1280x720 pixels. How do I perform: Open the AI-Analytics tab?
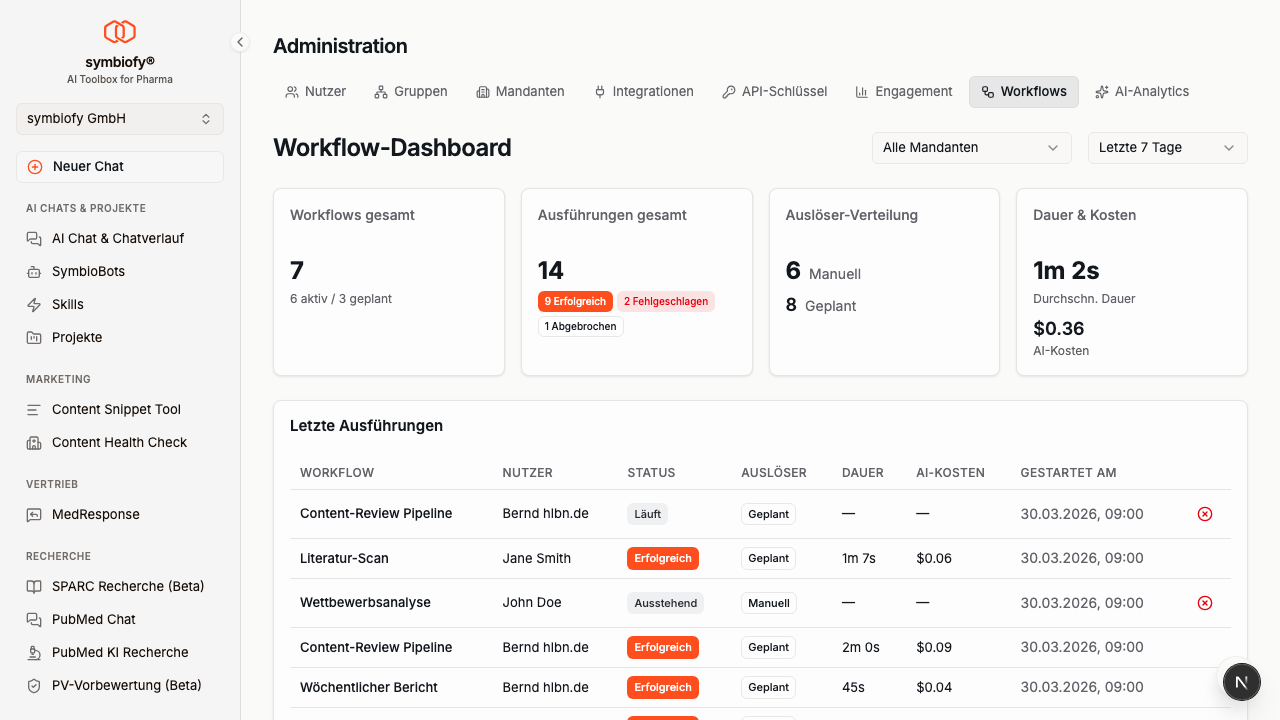pos(1142,91)
